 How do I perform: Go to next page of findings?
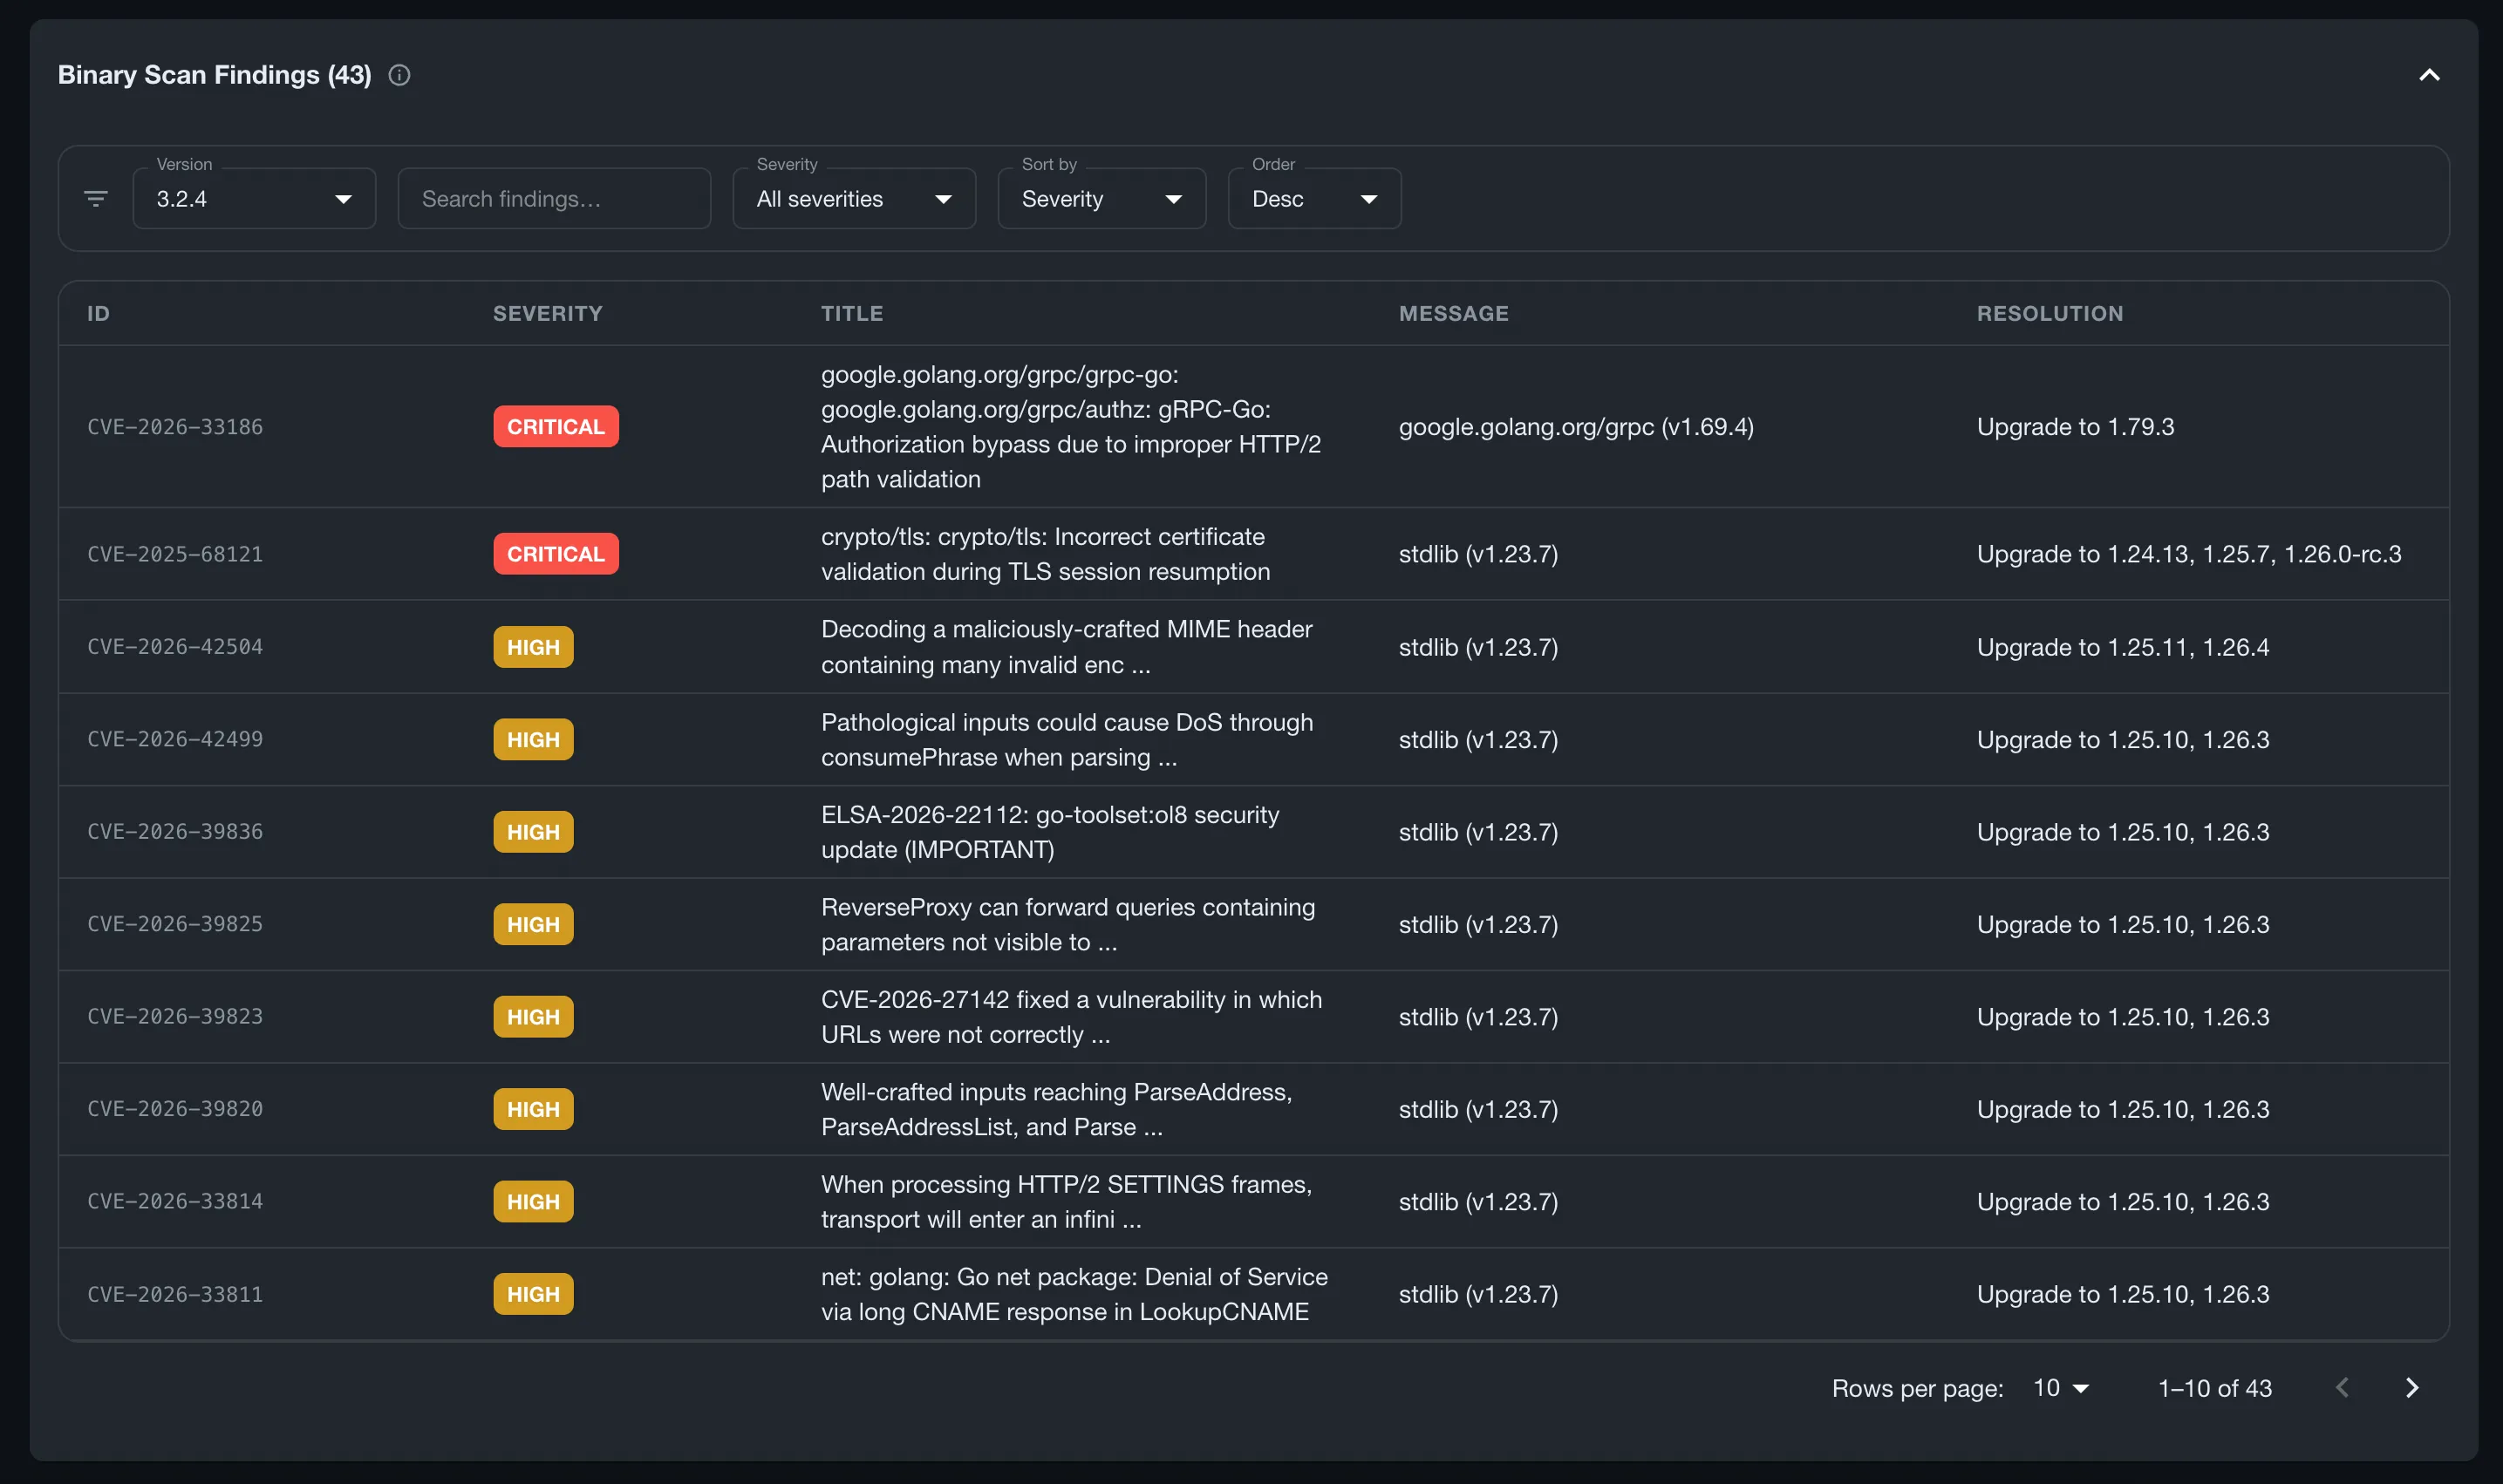2412,1388
